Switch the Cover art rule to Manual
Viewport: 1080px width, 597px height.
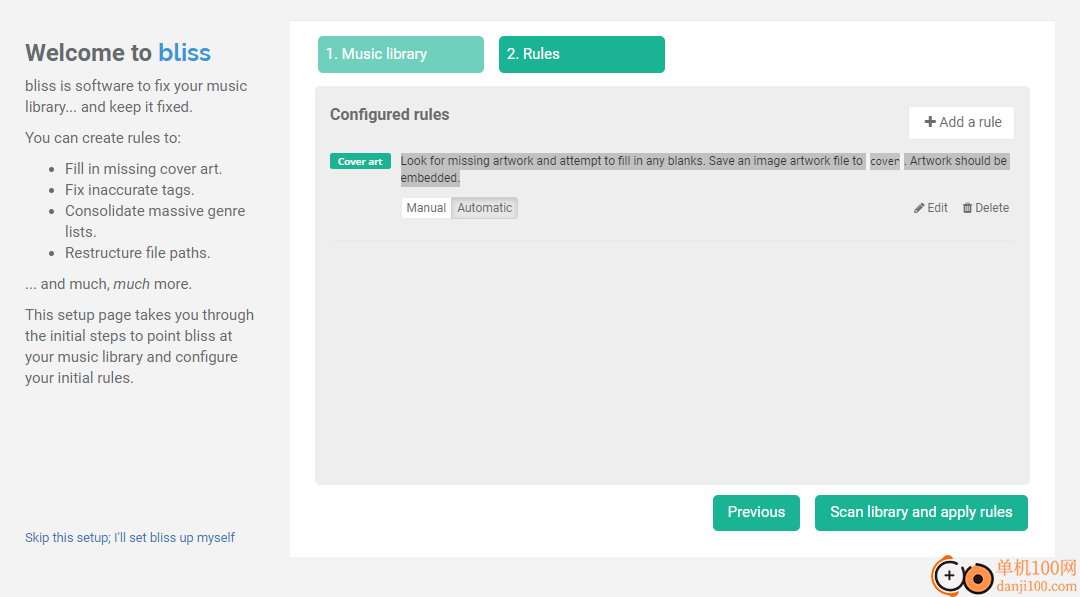(x=426, y=208)
